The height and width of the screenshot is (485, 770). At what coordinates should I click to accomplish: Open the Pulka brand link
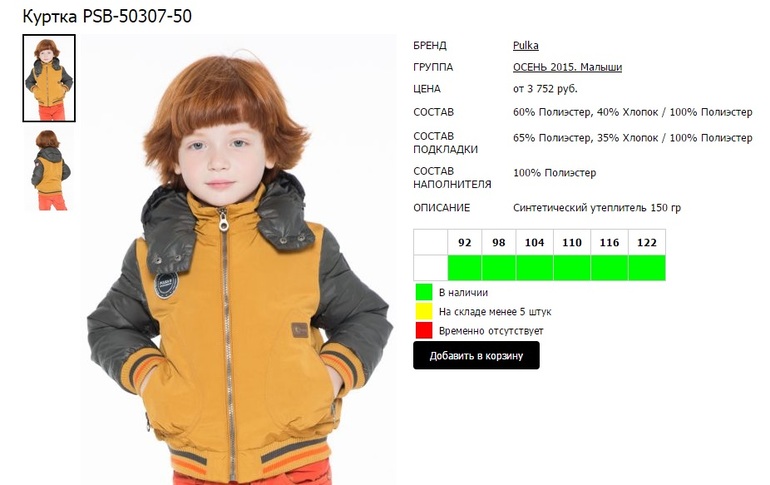click(525, 46)
